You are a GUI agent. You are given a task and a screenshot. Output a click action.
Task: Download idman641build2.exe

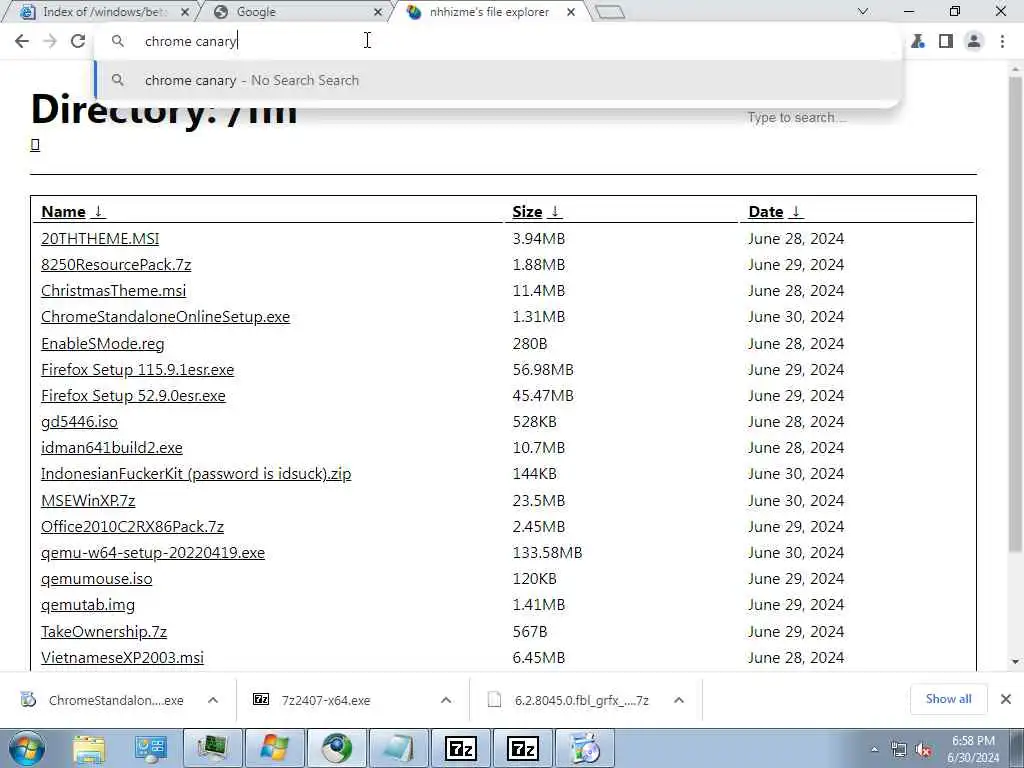pyautogui.click(x=112, y=448)
